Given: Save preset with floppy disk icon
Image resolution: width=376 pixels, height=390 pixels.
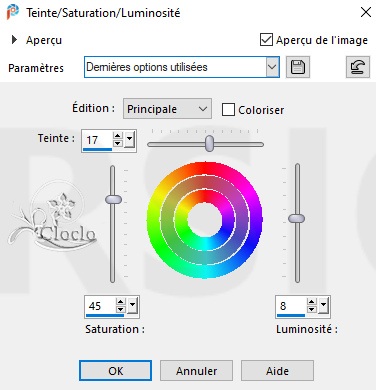Looking at the screenshot, I should point(298,67).
